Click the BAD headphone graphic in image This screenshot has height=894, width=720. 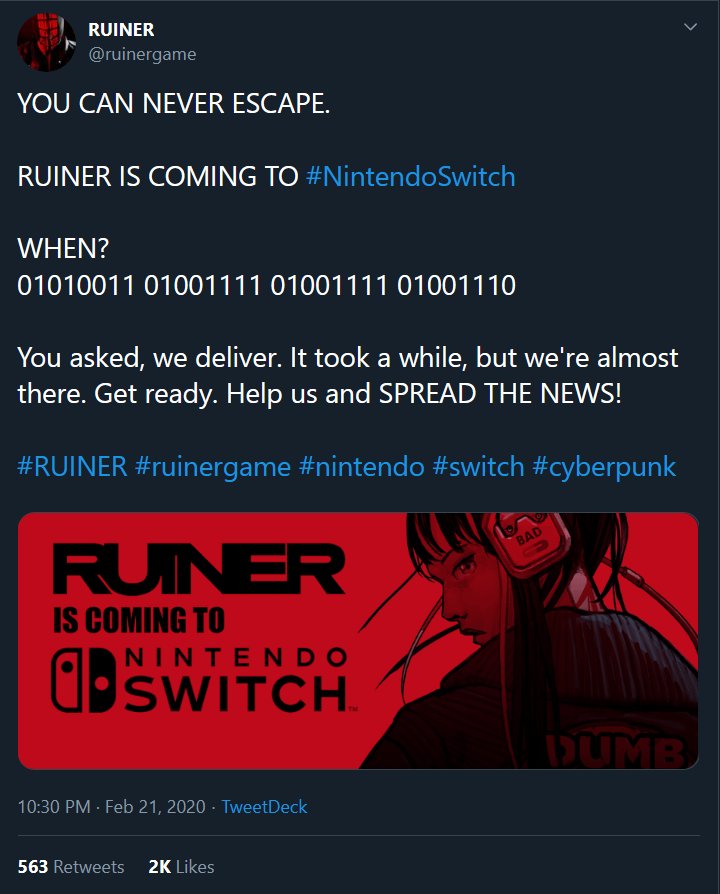point(530,543)
